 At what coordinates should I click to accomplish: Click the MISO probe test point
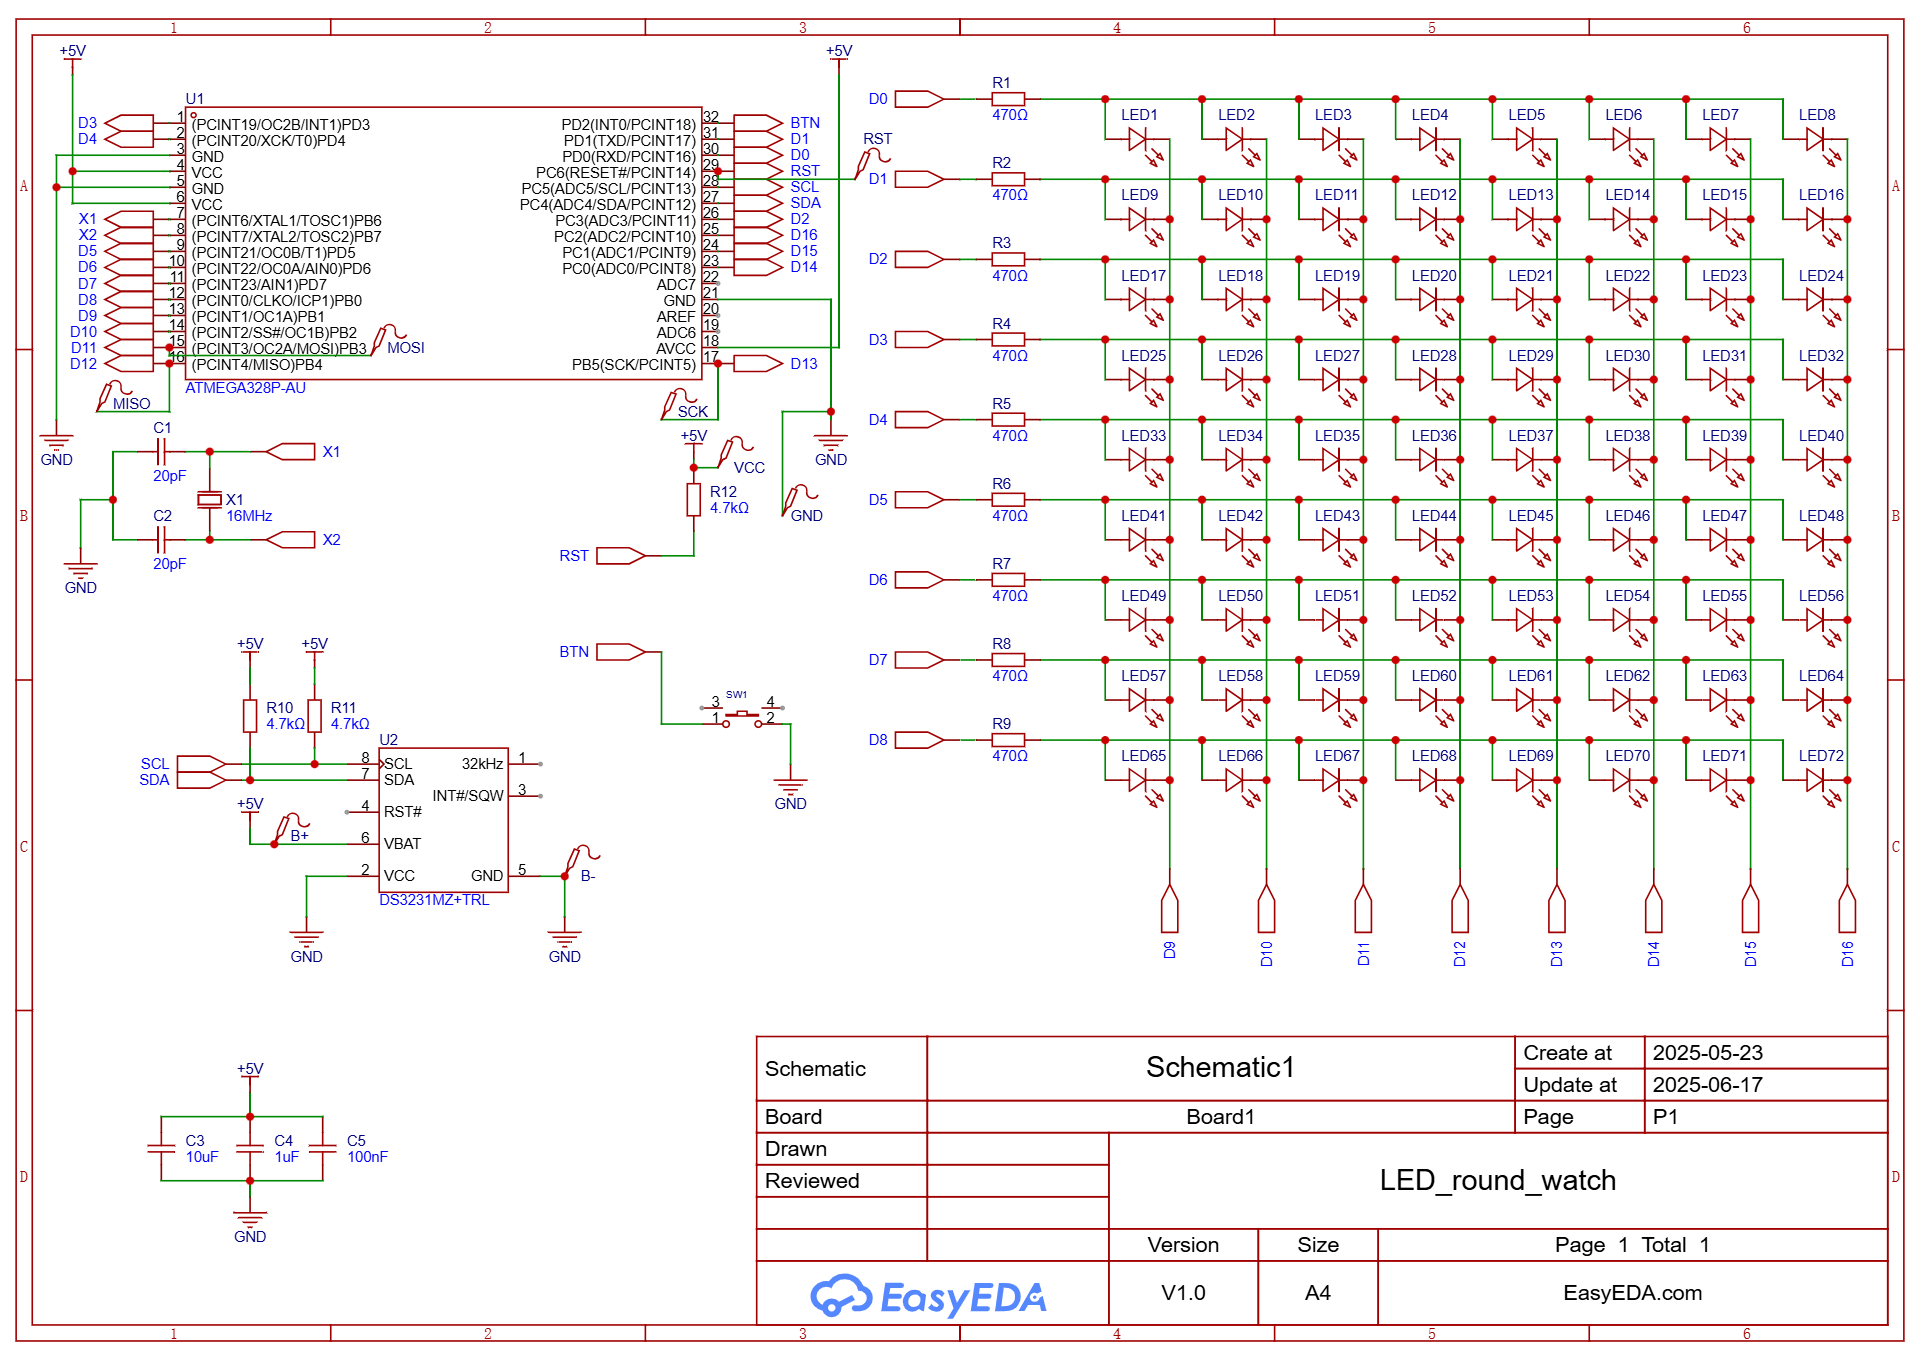[114, 395]
